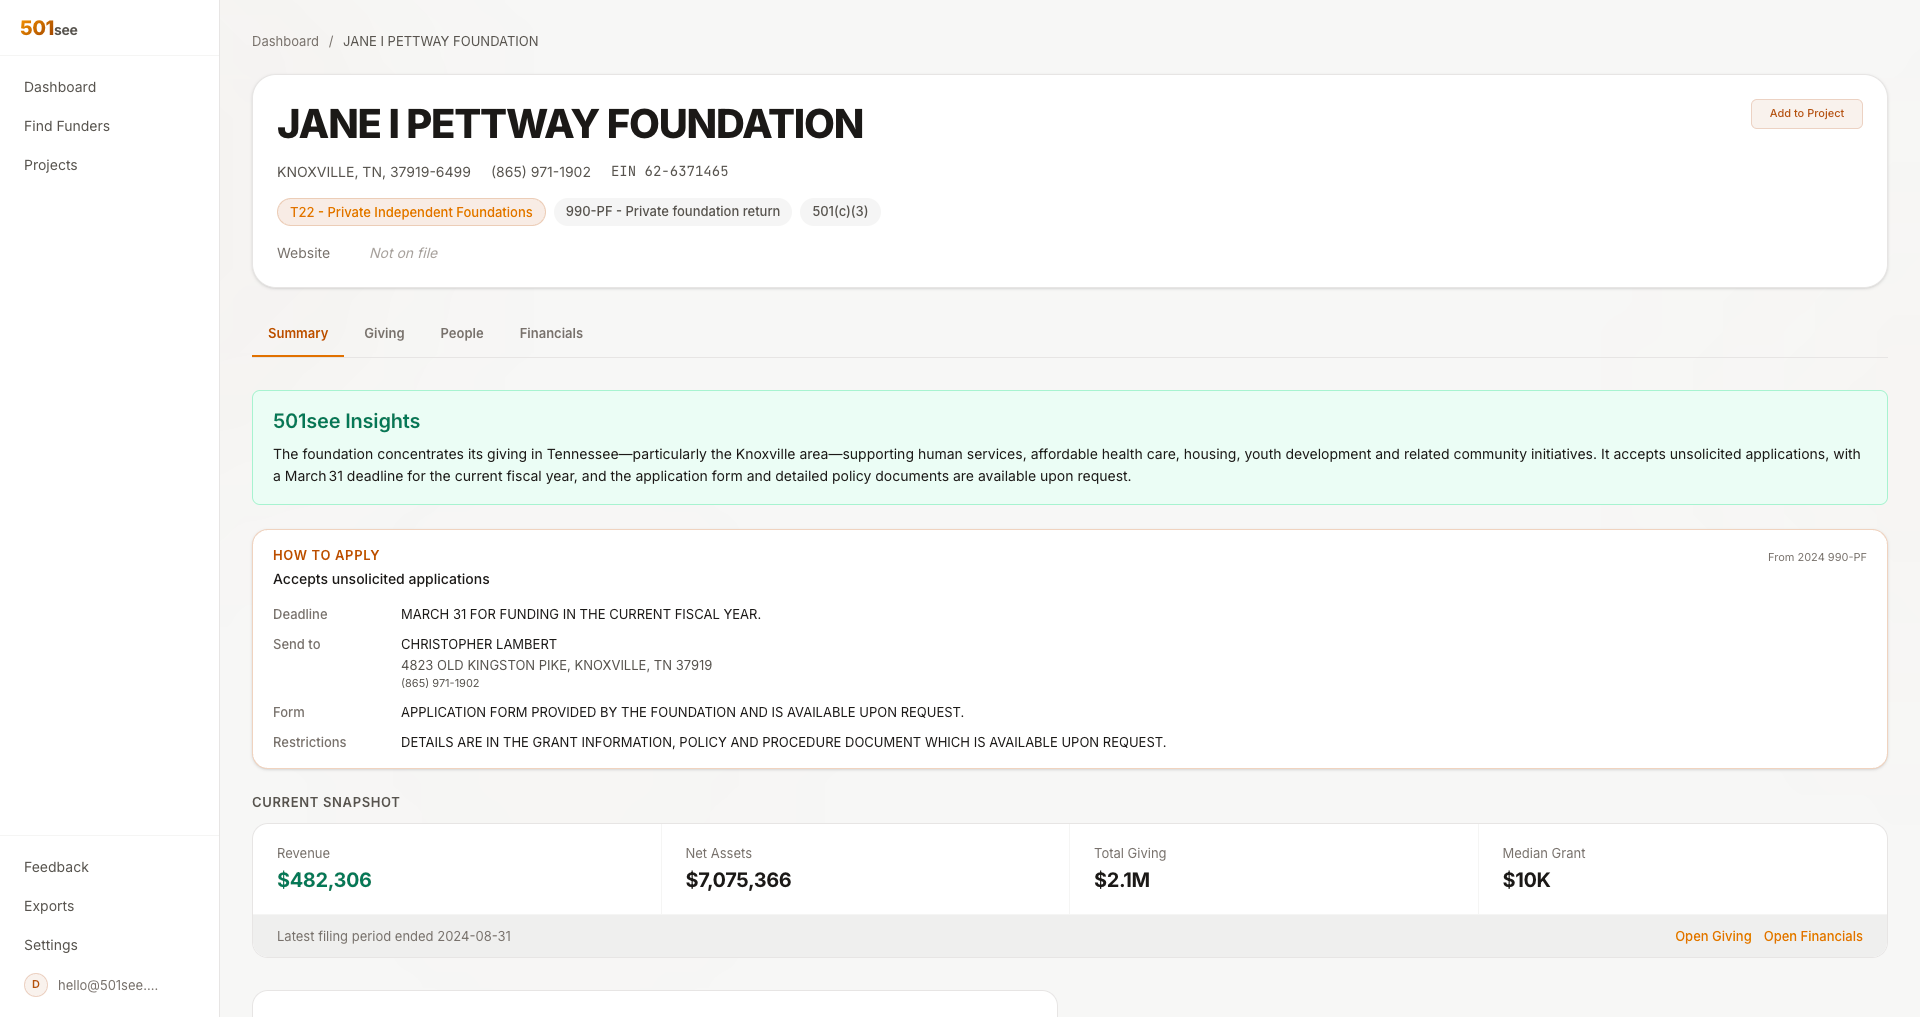Open Settings in the sidebar
The width and height of the screenshot is (1920, 1017).
pos(51,945)
